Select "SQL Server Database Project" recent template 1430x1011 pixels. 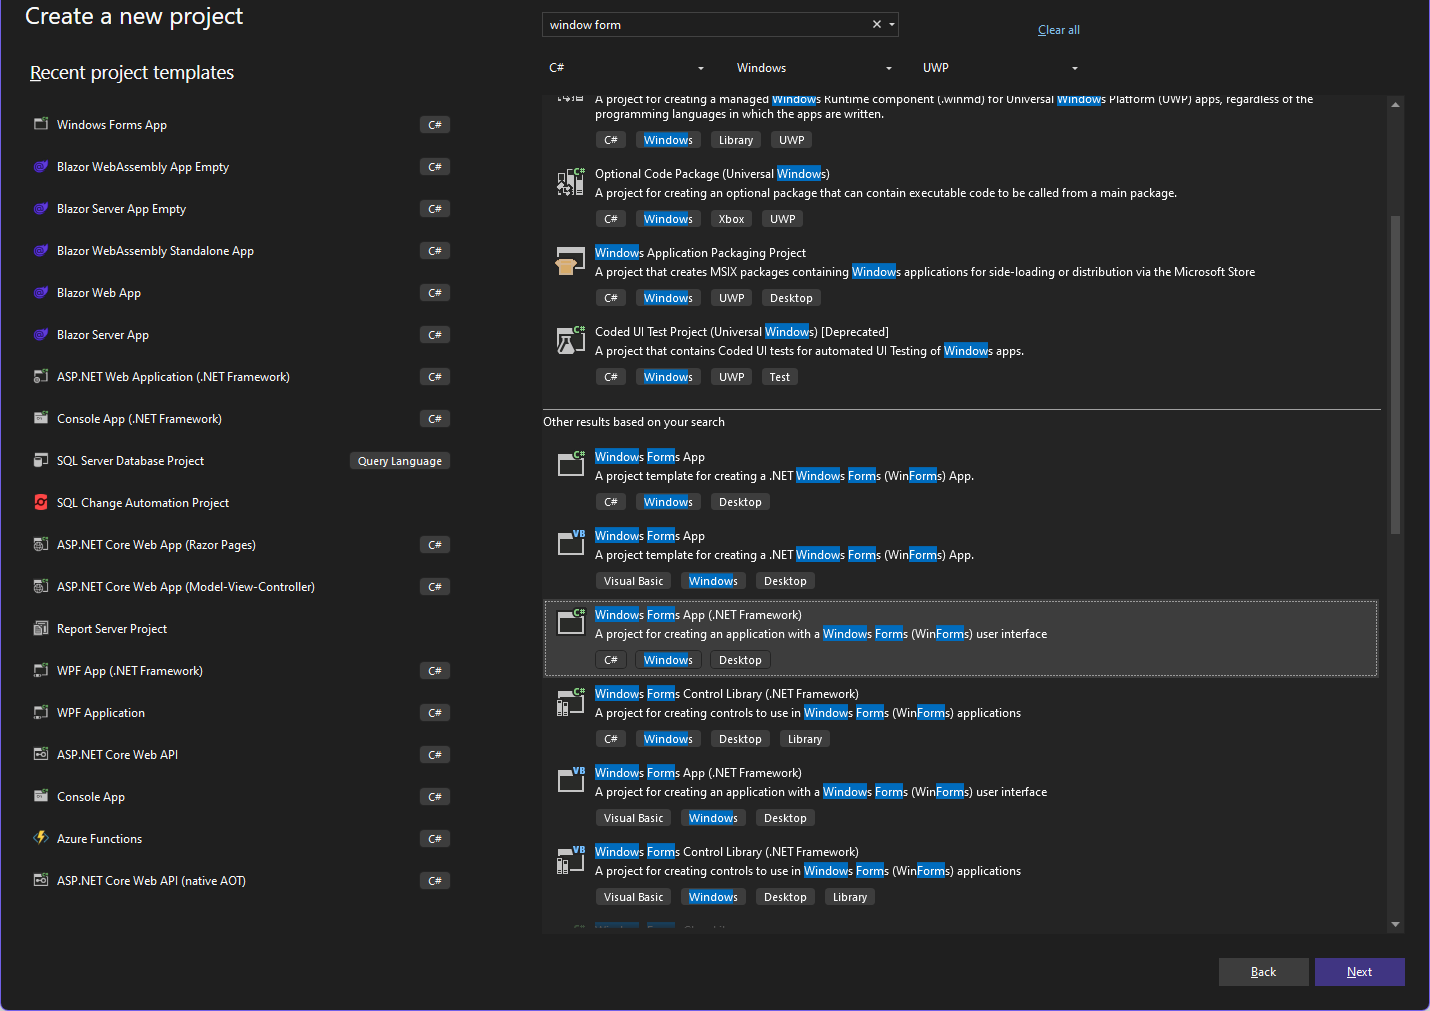(130, 461)
